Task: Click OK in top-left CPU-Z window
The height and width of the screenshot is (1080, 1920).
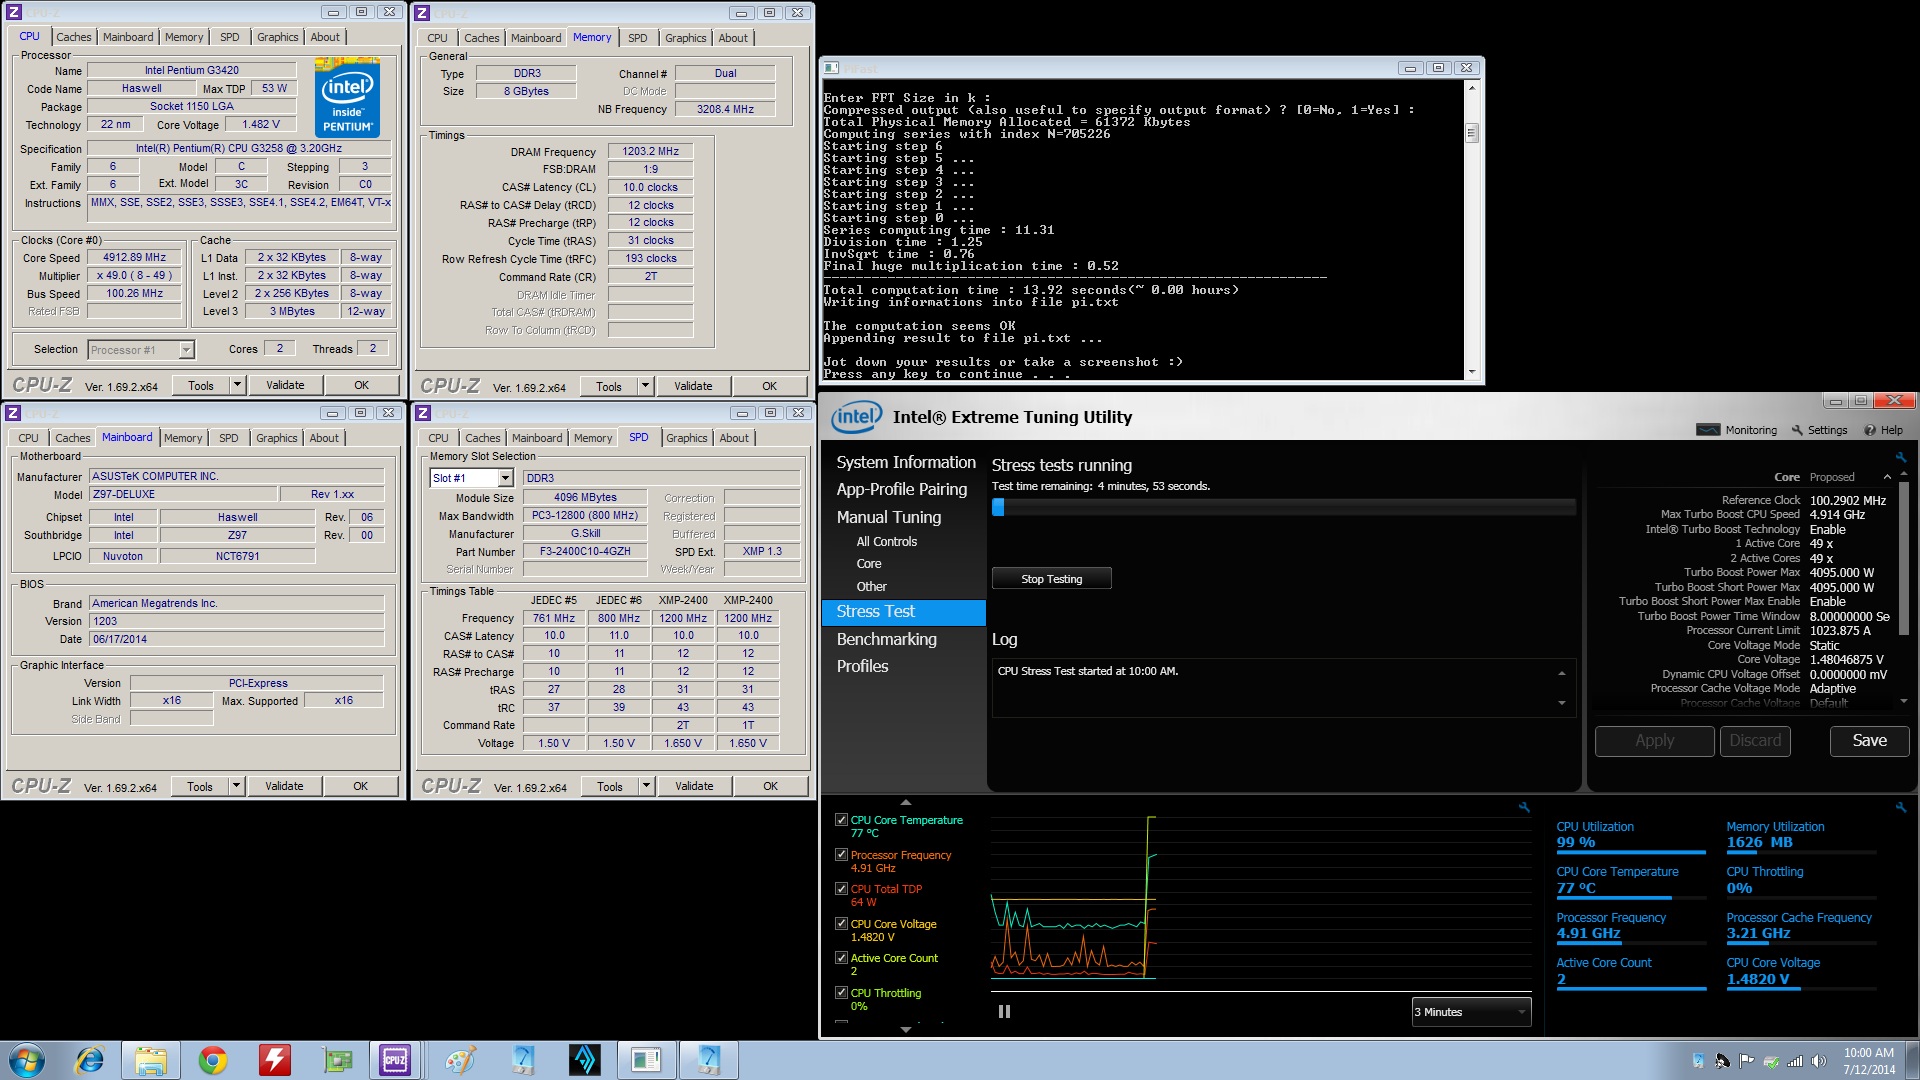Action: point(361,385)
